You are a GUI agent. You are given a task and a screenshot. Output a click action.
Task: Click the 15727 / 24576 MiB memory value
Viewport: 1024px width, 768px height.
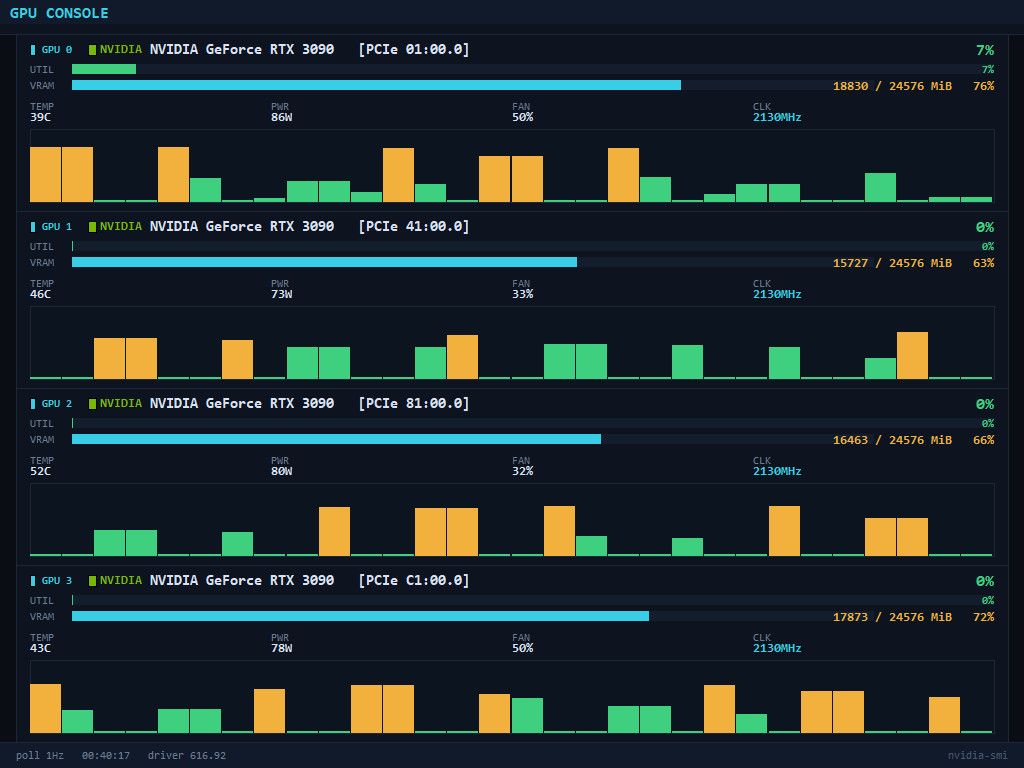pos(892,263)
